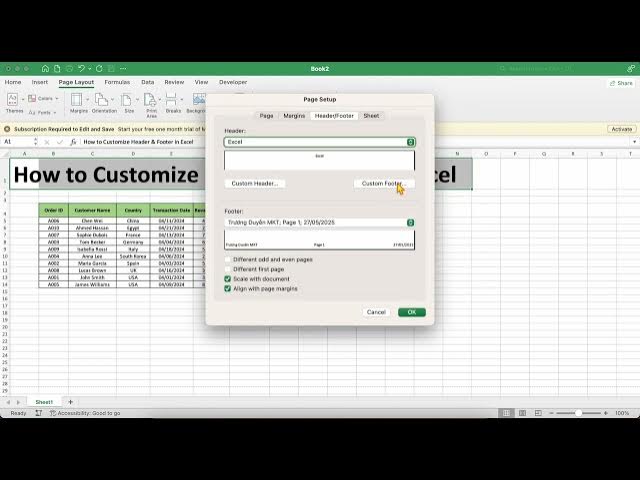The width and height of the screenshot is (640, 480).
Task: Open the Formulas ribbon tab
Action: [x=117, y=82]
